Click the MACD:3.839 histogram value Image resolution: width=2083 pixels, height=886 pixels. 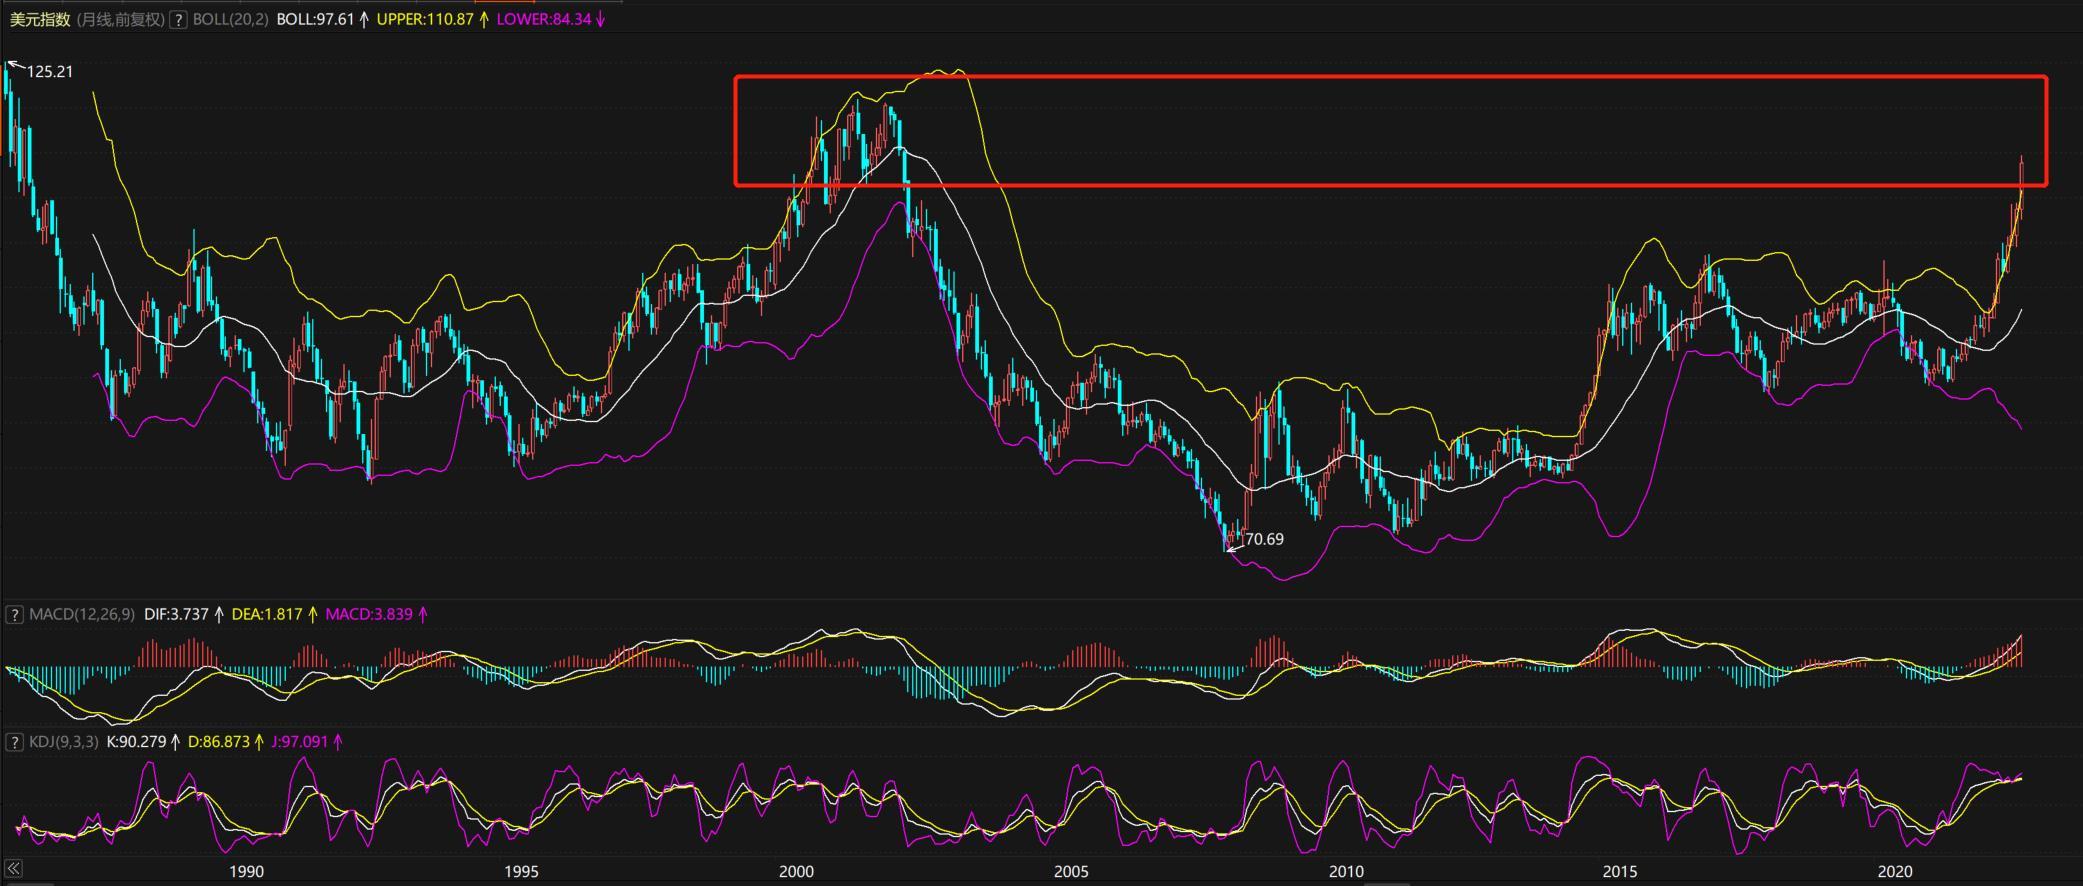click(x=369, y=614)
